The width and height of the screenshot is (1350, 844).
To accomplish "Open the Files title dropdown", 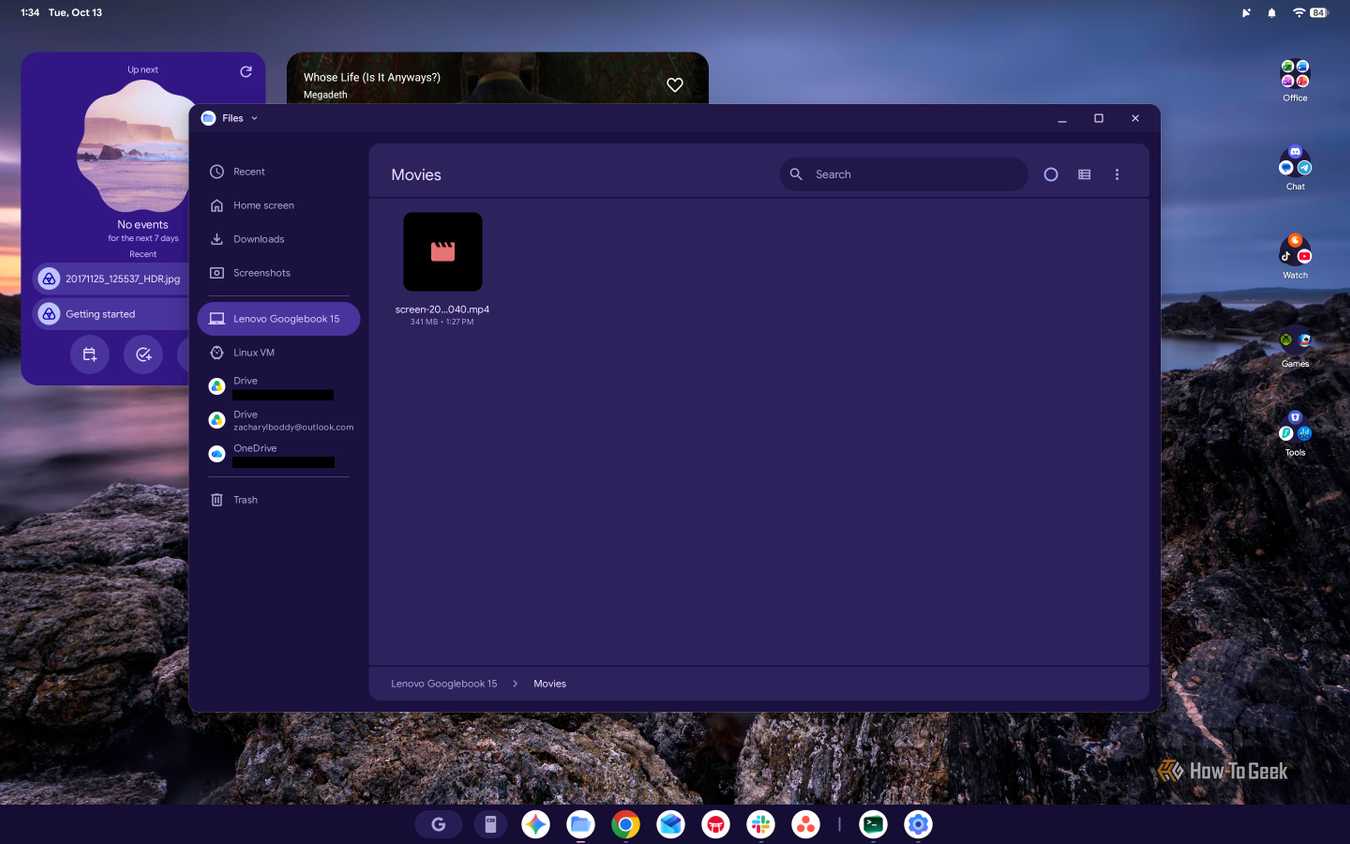I will (230, 118).
